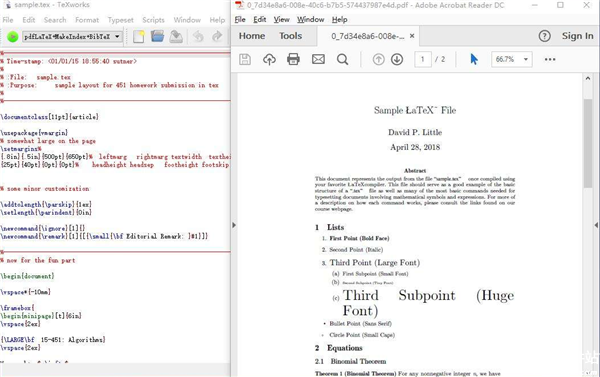Click the "Sample LaTeX File" title in PDF
The height and width of the screenshot is (377, 600).
(x=415, y=110)
